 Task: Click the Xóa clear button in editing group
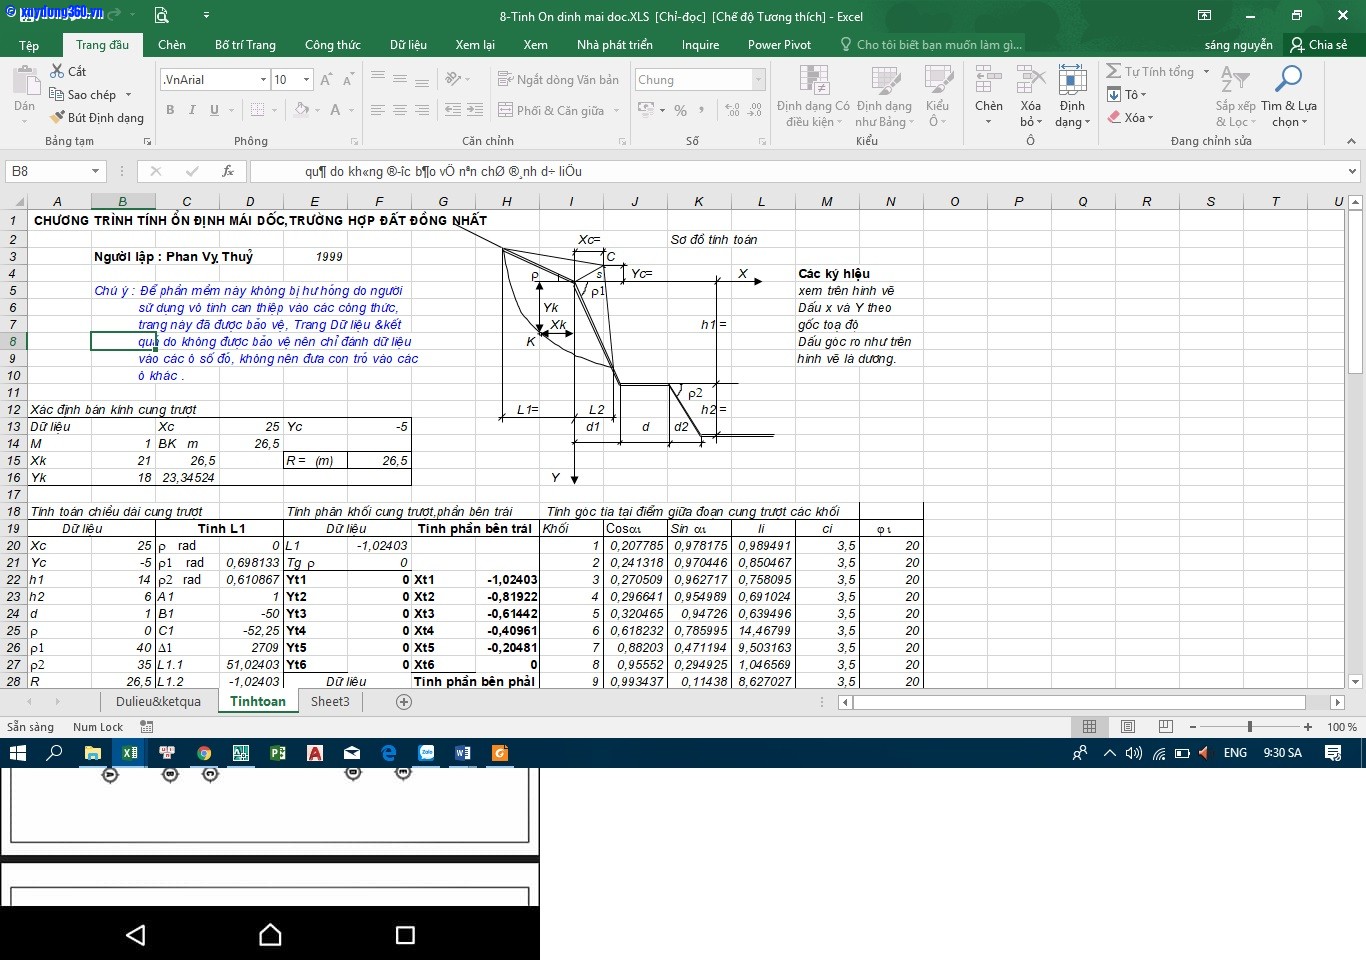pos(1131,117)
